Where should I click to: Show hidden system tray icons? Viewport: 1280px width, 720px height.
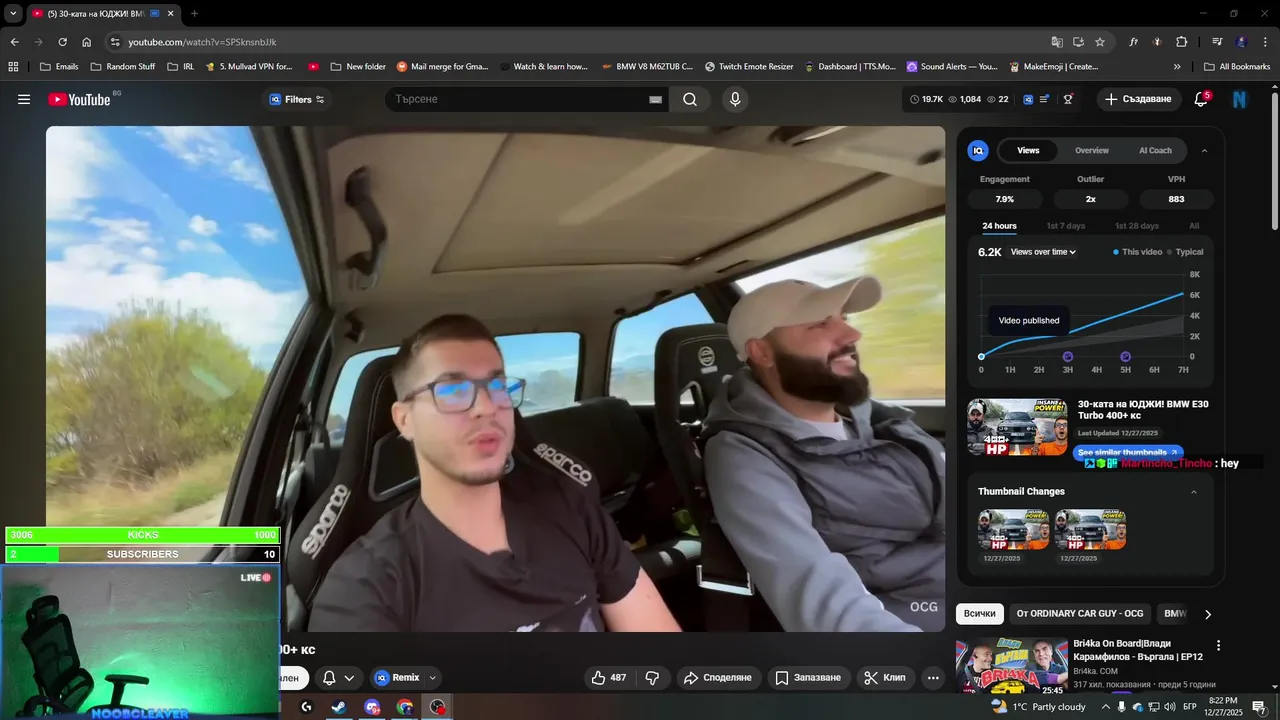pyautogui.click(x=1106, y=707)
